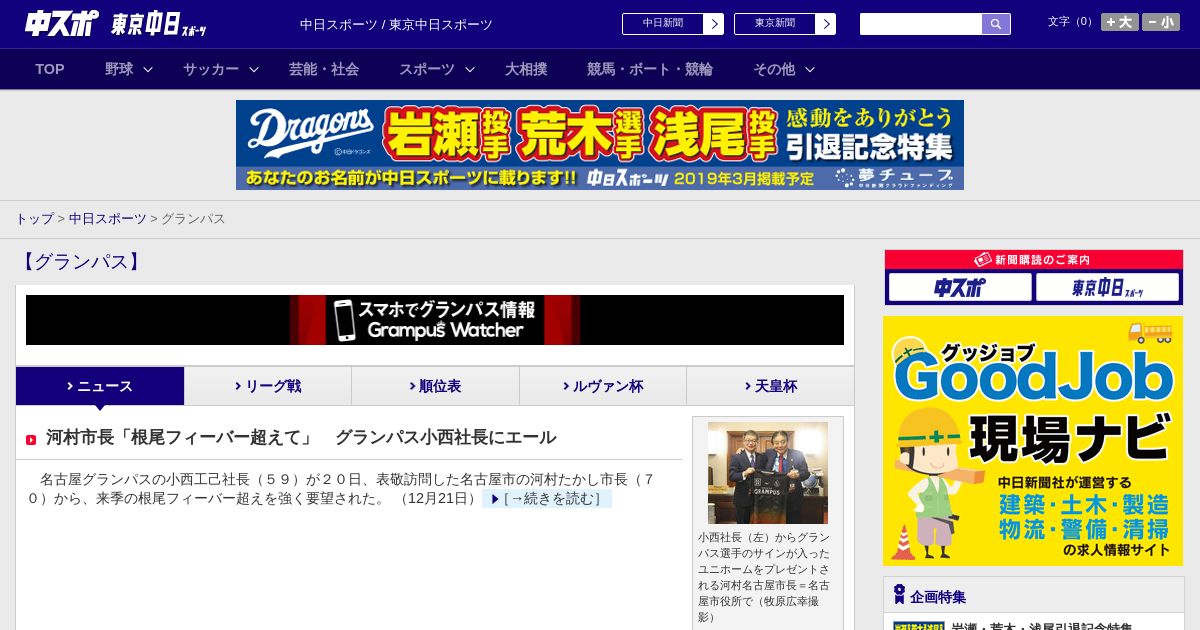
Task: Click 東京中日スポーツ subscription button in sidebar
Action: (x=1107, y=288)
